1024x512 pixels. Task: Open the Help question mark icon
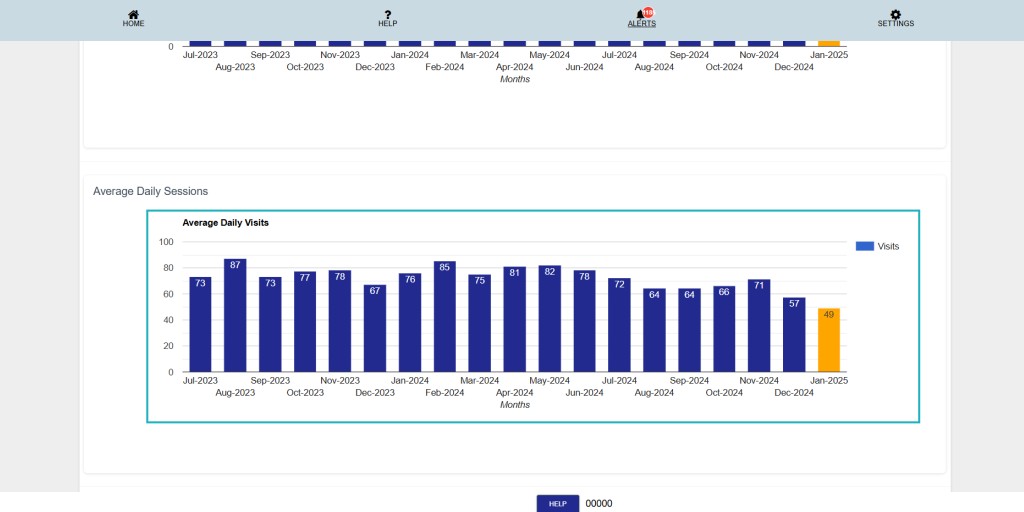click(x=387, y=14)
